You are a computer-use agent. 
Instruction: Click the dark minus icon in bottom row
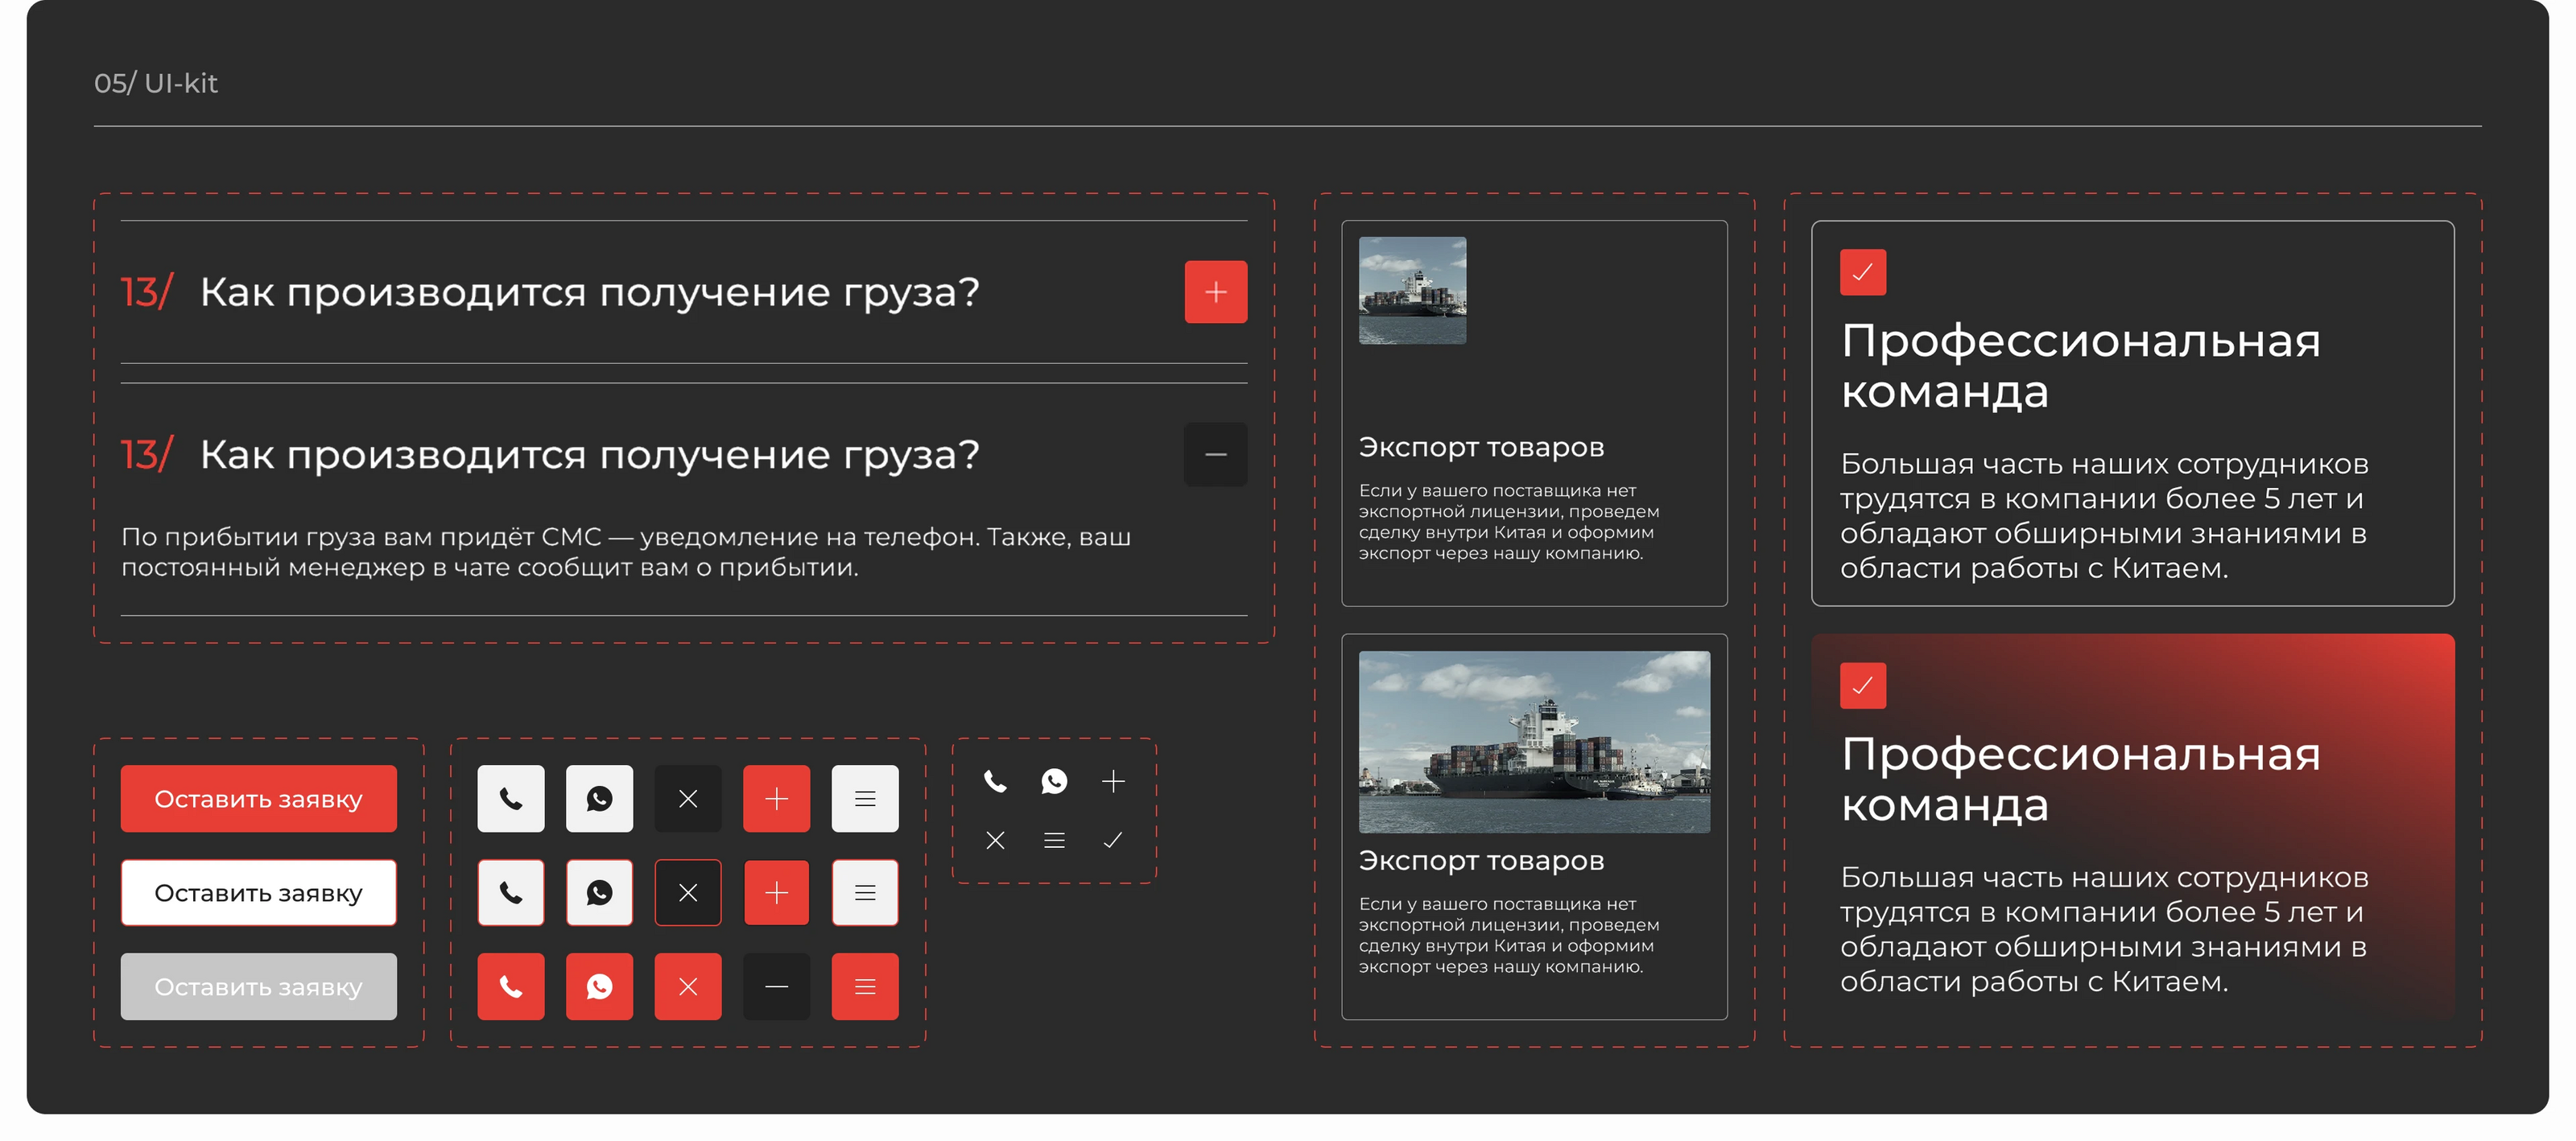(776, 986)
